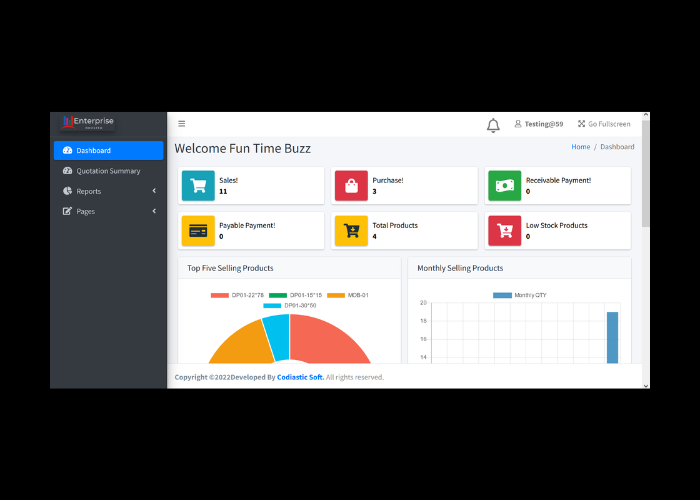Open the Testing@59 user menu
This screenshot has height=500, width=700.
tap(539, 124)
